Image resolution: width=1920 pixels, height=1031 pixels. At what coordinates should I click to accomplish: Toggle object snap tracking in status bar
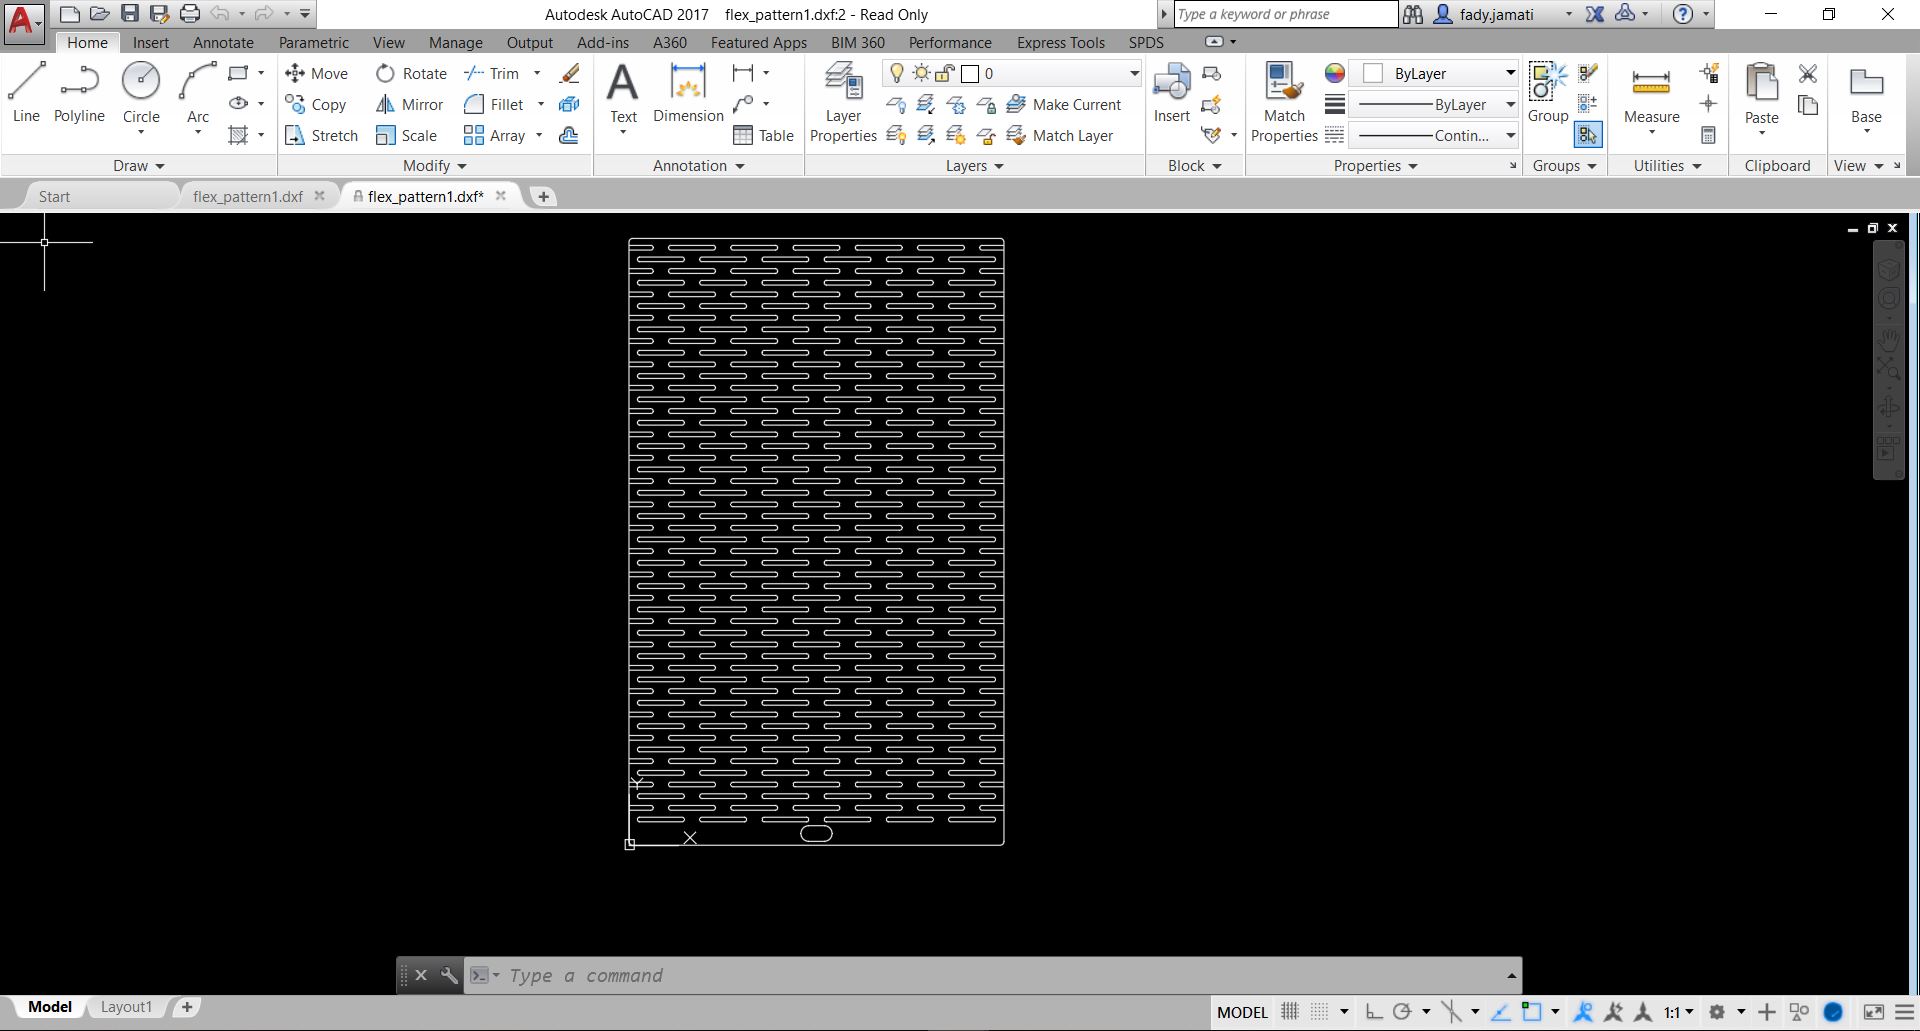(1500, 1012)
